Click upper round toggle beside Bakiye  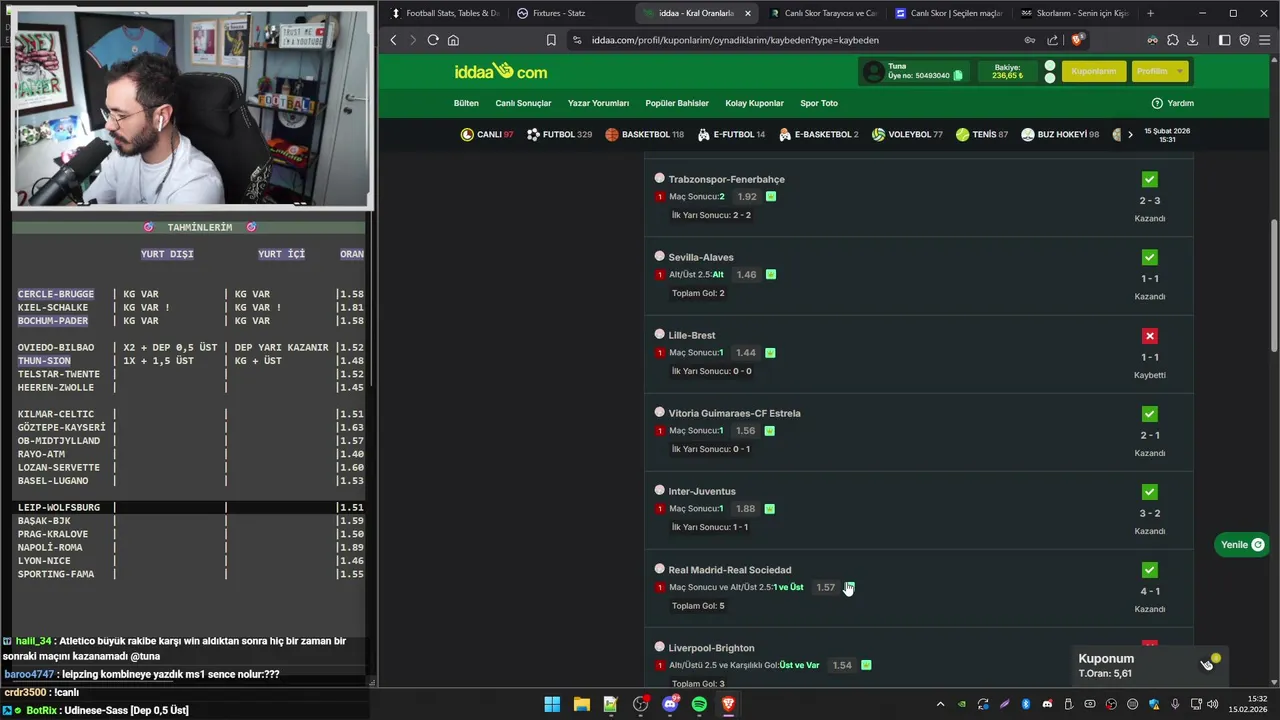pos(1050,66)
